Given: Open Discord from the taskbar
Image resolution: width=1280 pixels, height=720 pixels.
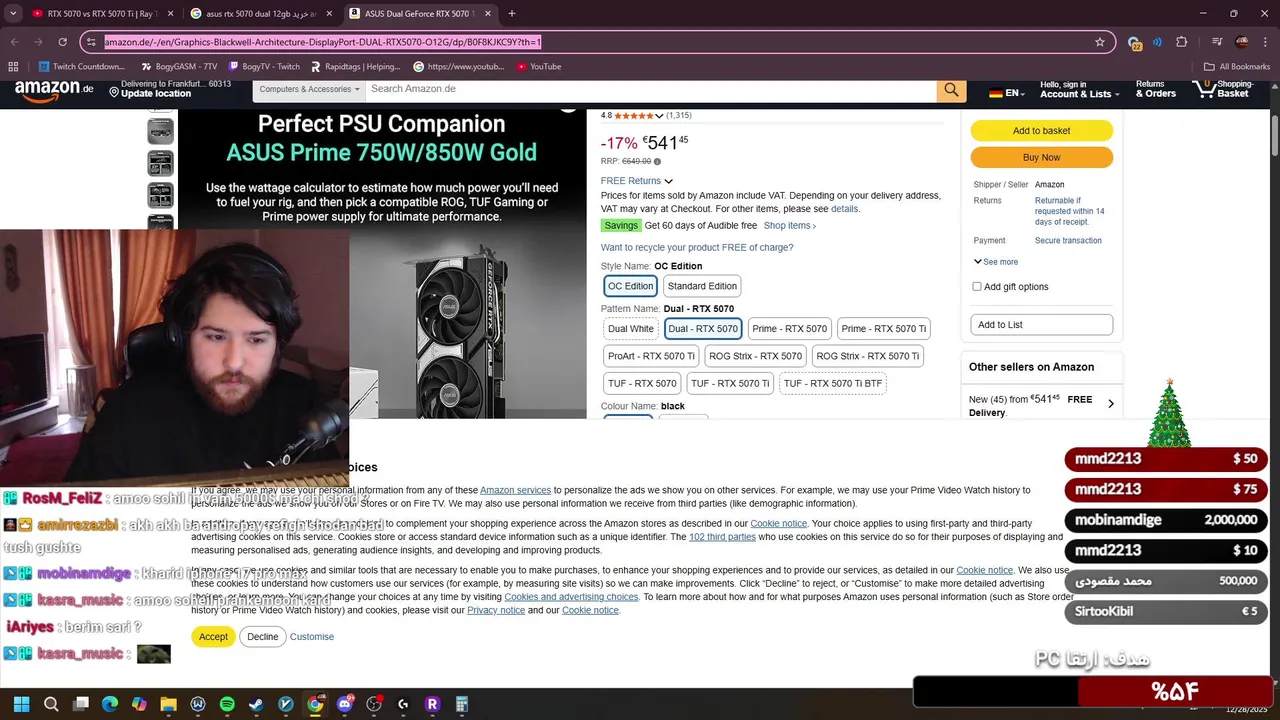Looking at the screenshot, I should (x=345, y=704).
